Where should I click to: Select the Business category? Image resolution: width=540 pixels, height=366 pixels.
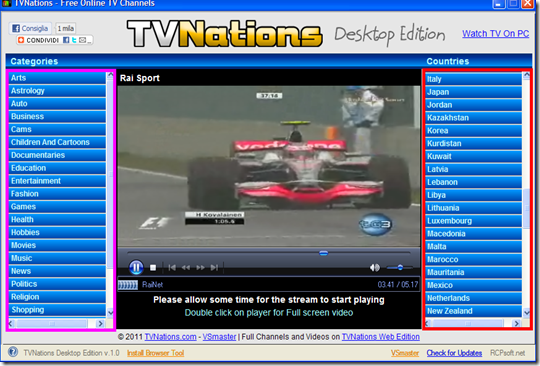[57, 116]
